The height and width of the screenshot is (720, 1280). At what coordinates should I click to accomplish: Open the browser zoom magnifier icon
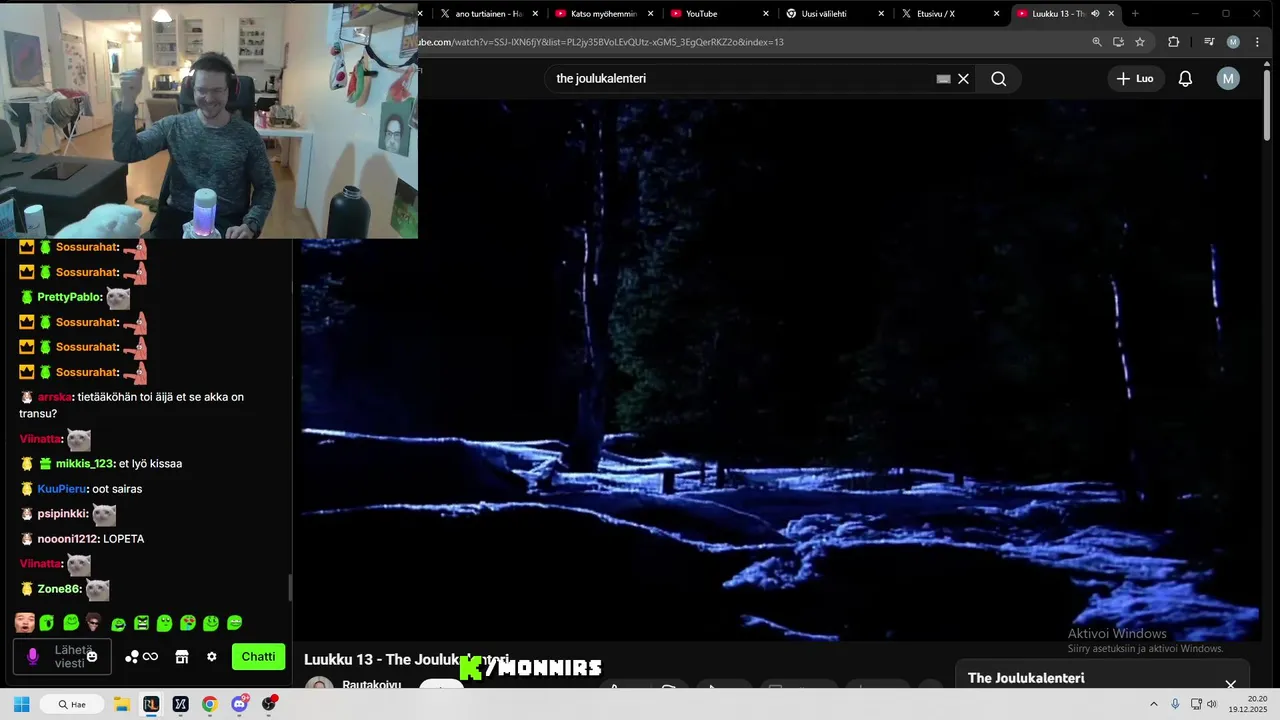click(x=1097, y=42)
